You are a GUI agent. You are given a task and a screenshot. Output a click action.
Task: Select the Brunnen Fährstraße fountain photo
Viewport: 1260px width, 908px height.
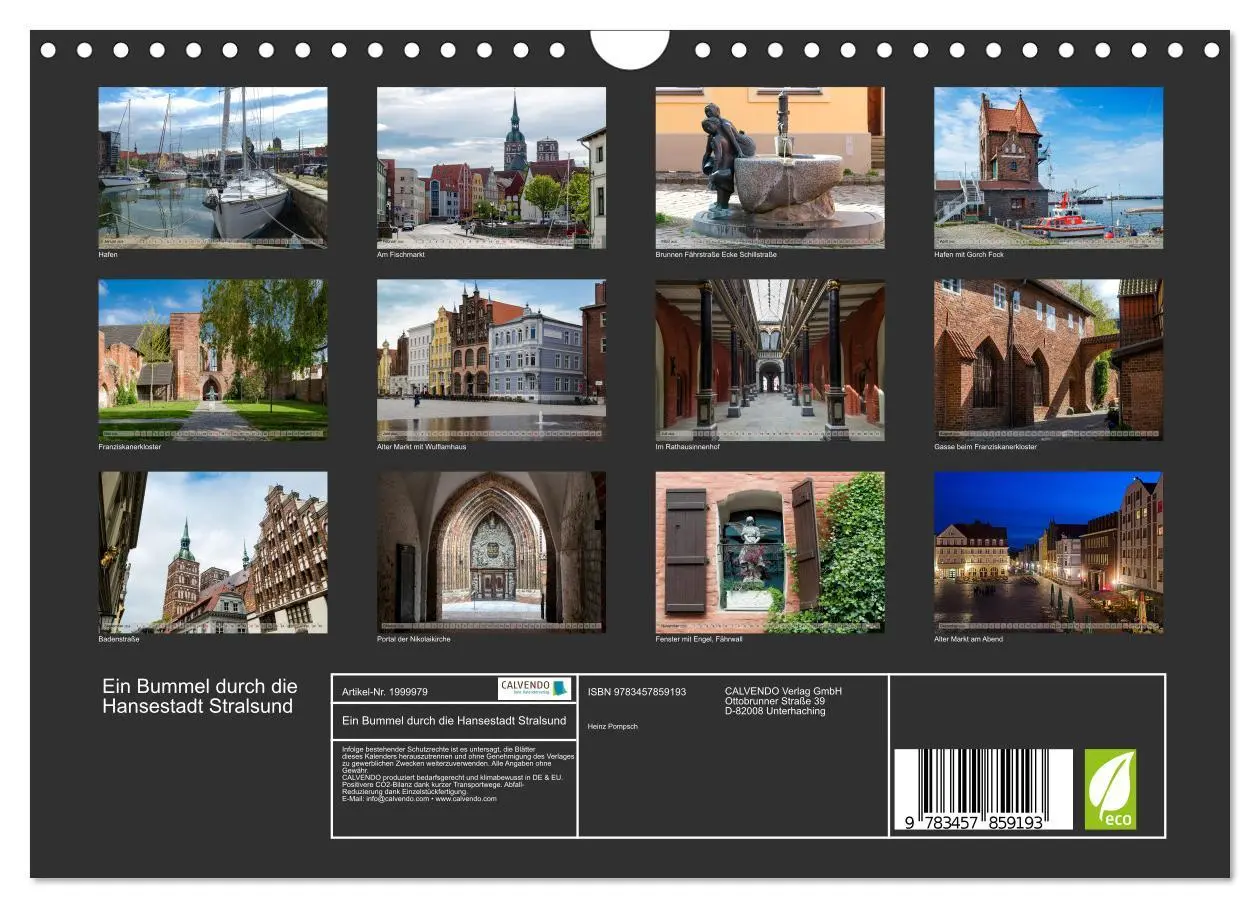(x=770, y=167)
